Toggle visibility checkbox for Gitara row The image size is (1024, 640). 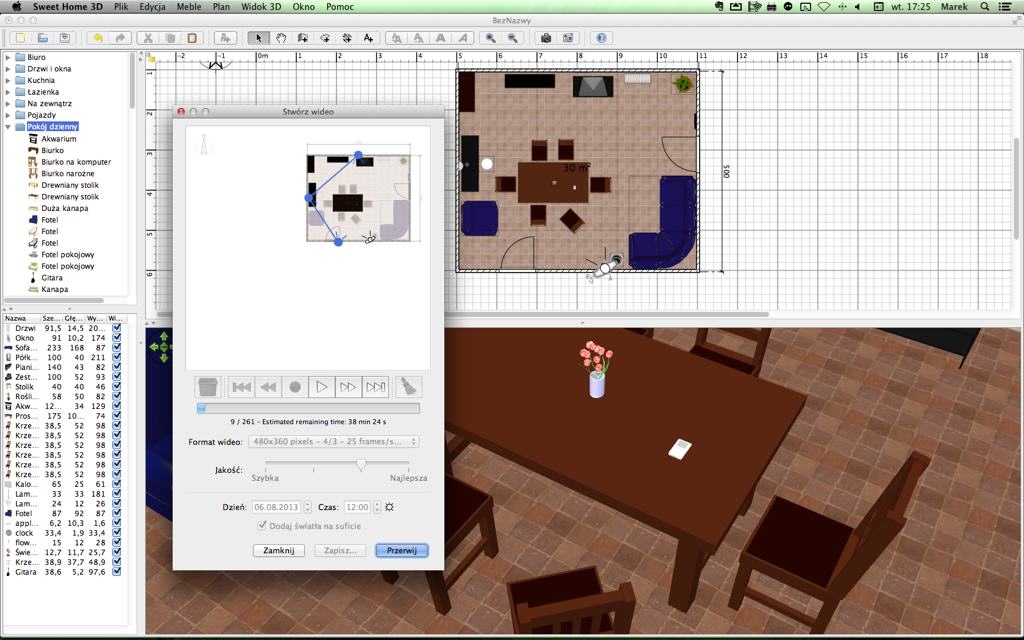(x=117, y=572)
